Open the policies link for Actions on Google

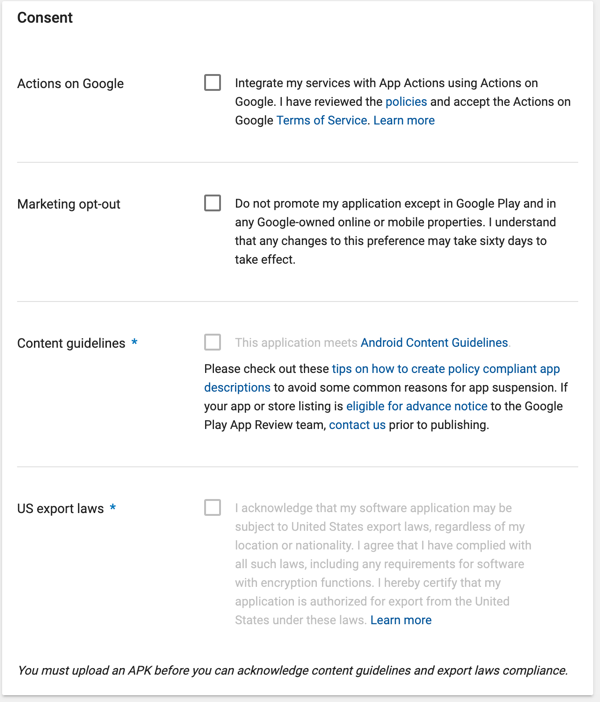406,102
